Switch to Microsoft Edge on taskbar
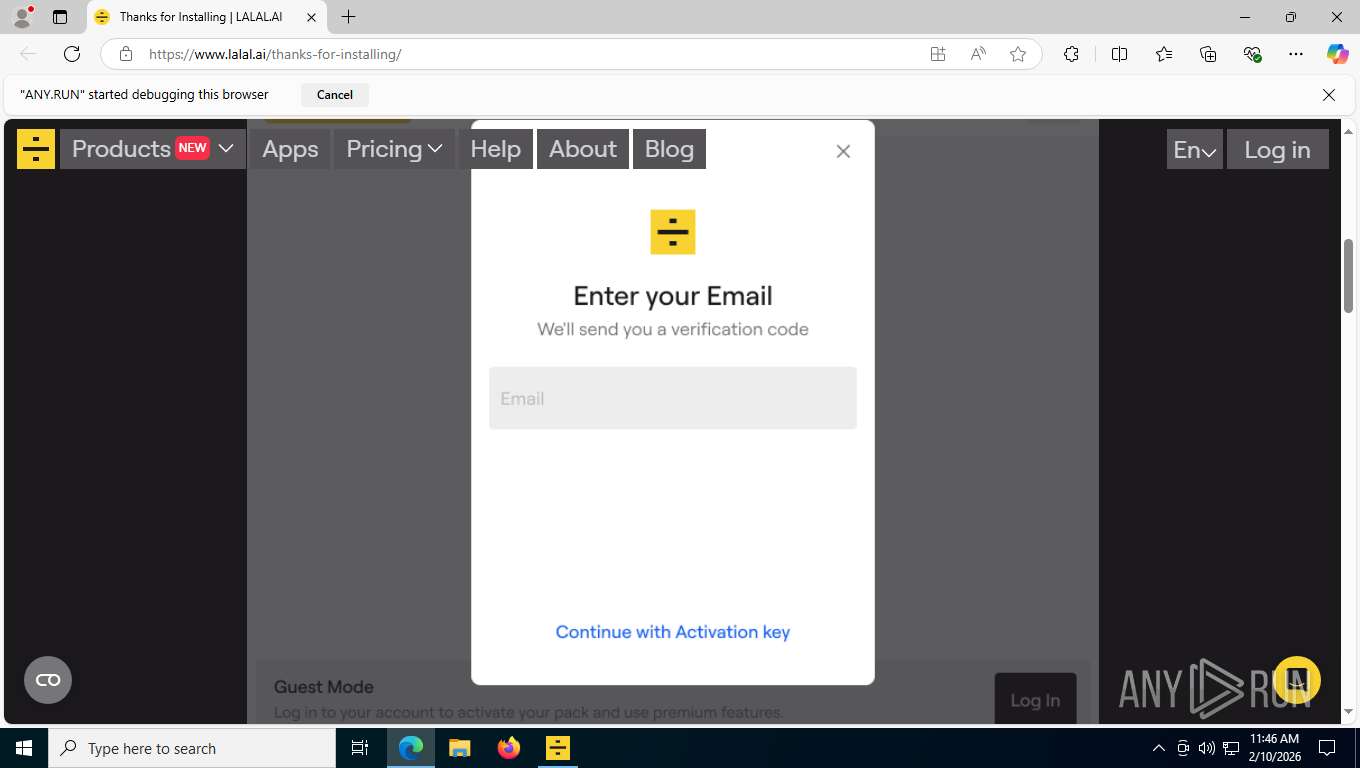This screenshot has width=1360, height=768. tap(411, 748)
